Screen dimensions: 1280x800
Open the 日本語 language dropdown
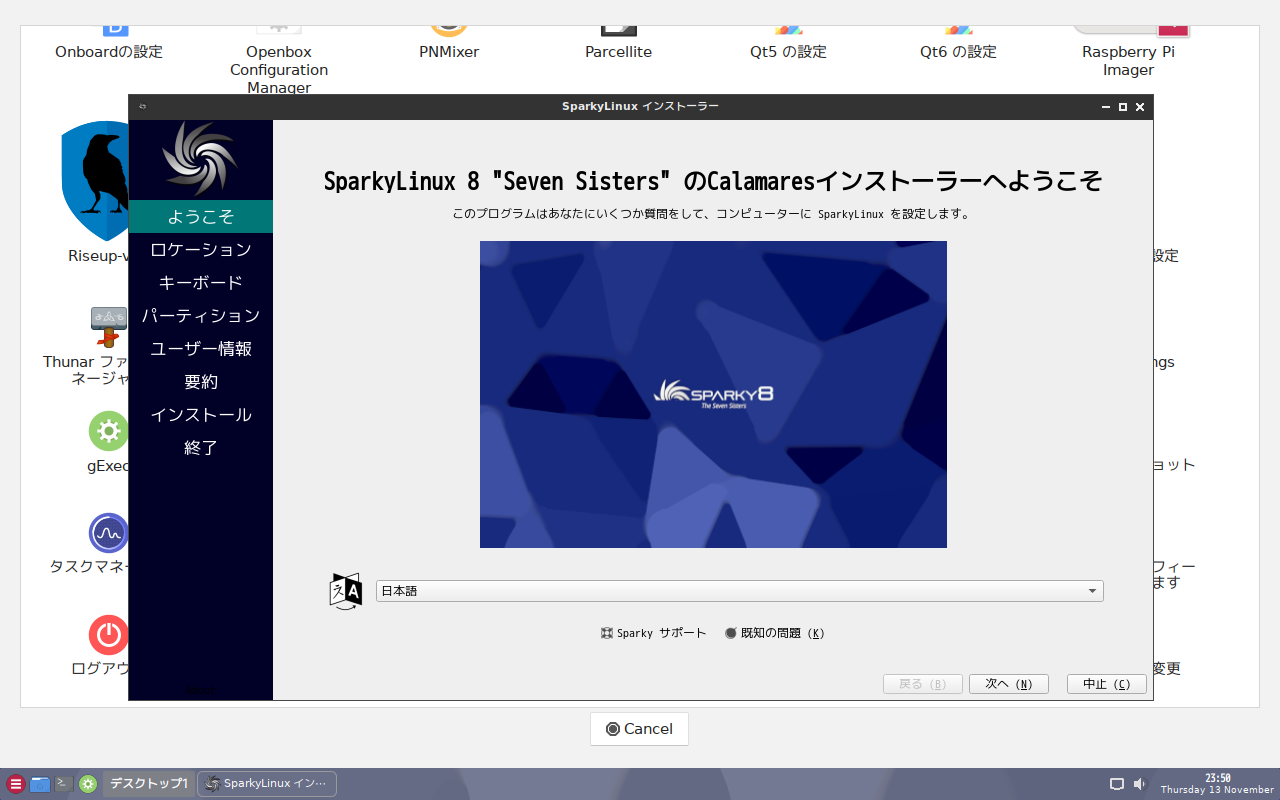click(x=740, y=591)
